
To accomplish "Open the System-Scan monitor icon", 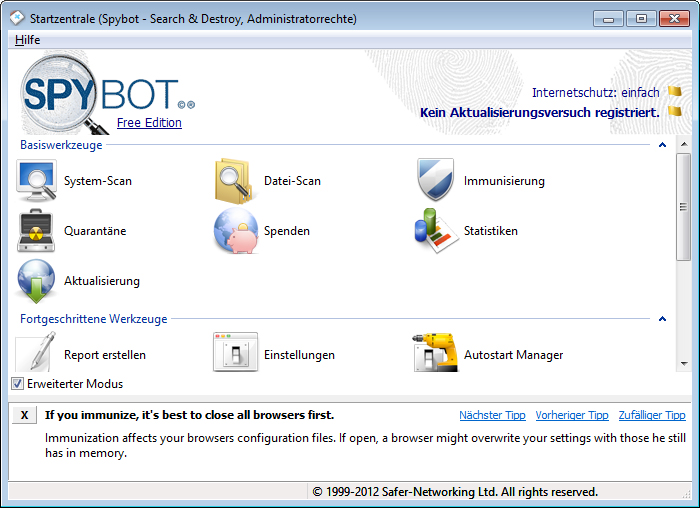I will click(x=36, y=181).
